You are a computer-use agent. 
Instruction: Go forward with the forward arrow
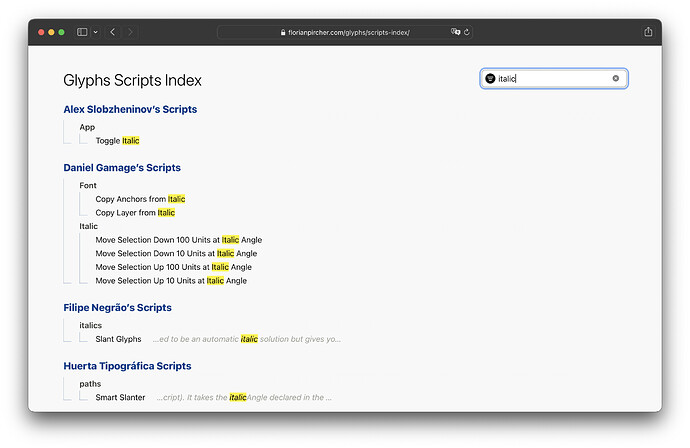[130, 32]
